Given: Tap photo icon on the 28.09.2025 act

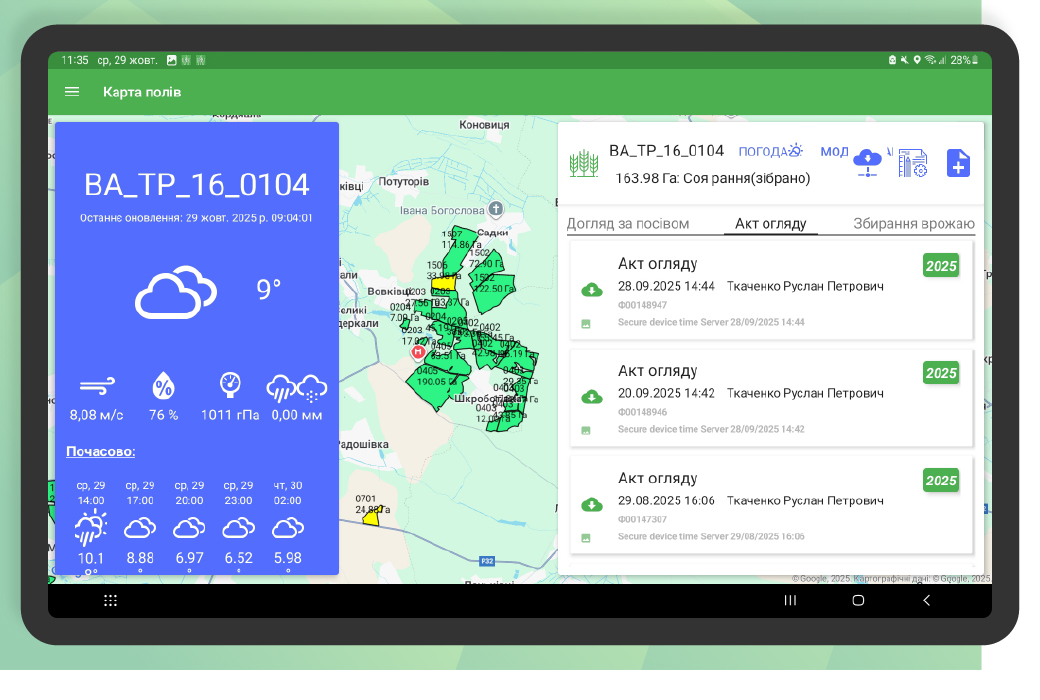Looking at the screenshot, I should [586, 324].
